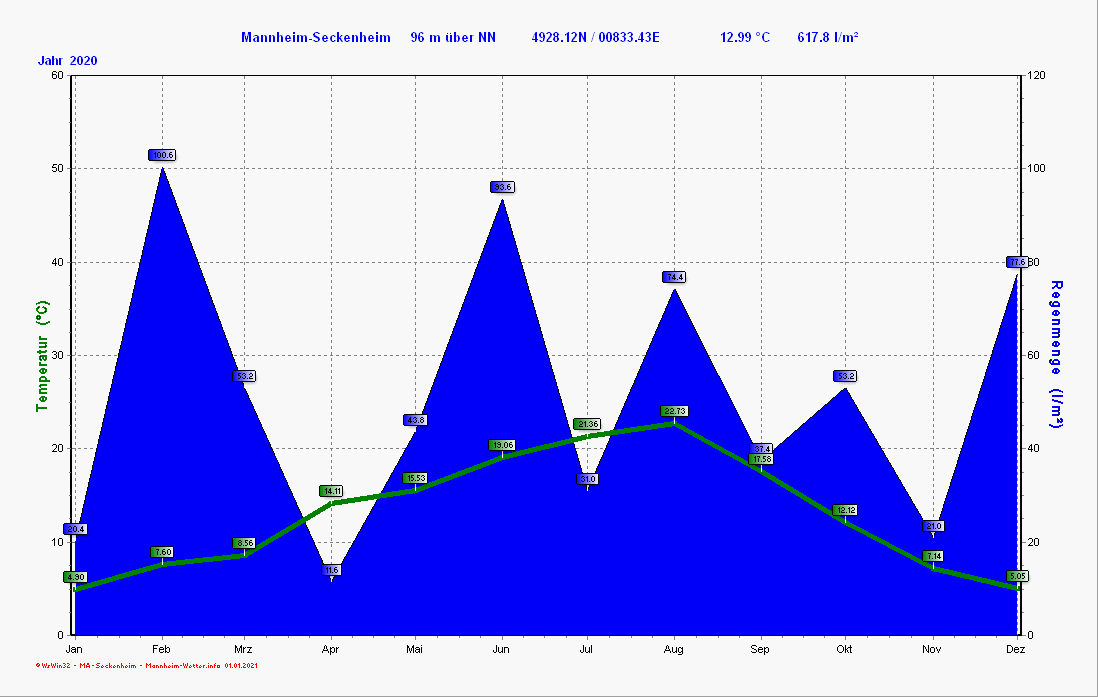The height and width of the screenshot is (697, 1098).
Task: Select the June rainfall peak label 93.6
Action: [x=502, y=187]
